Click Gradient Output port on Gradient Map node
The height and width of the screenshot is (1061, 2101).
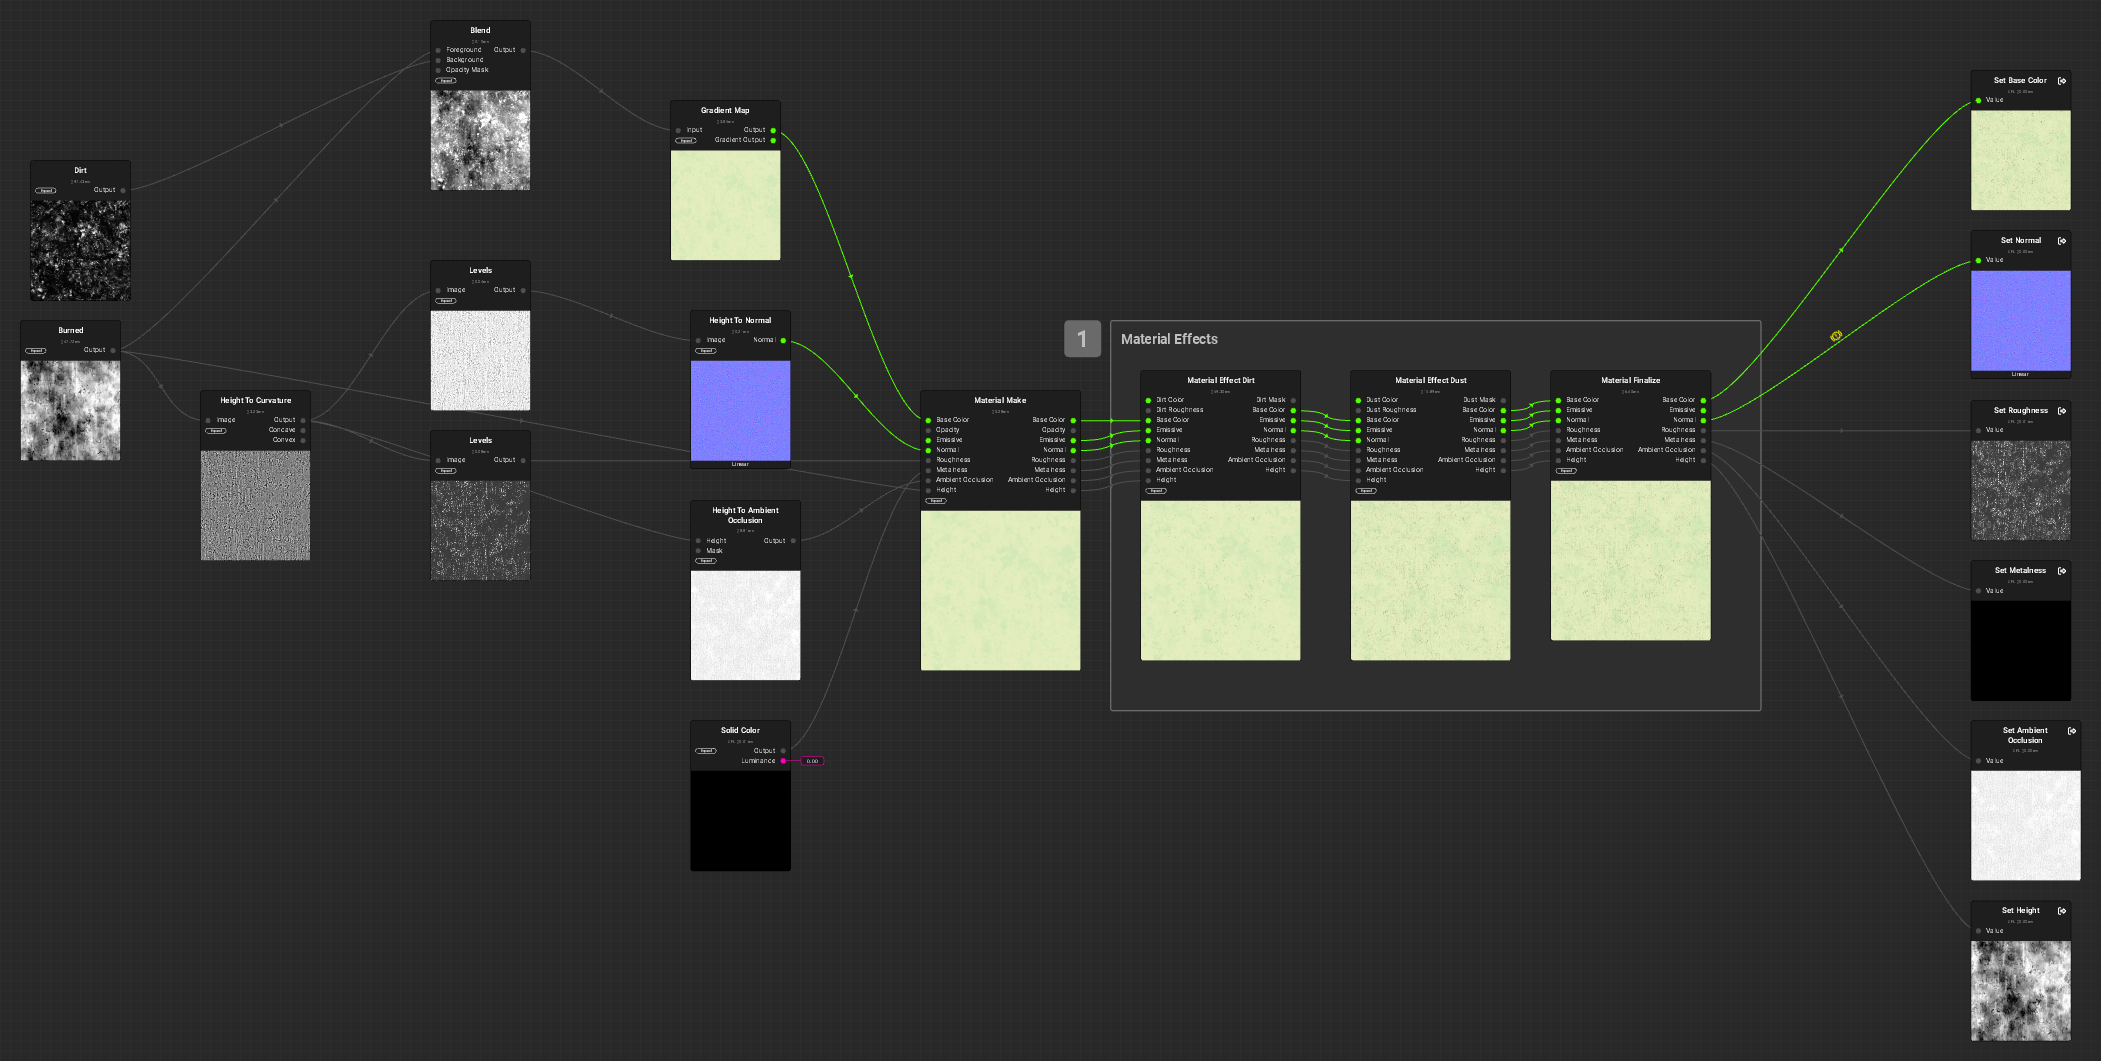point(773,140)
